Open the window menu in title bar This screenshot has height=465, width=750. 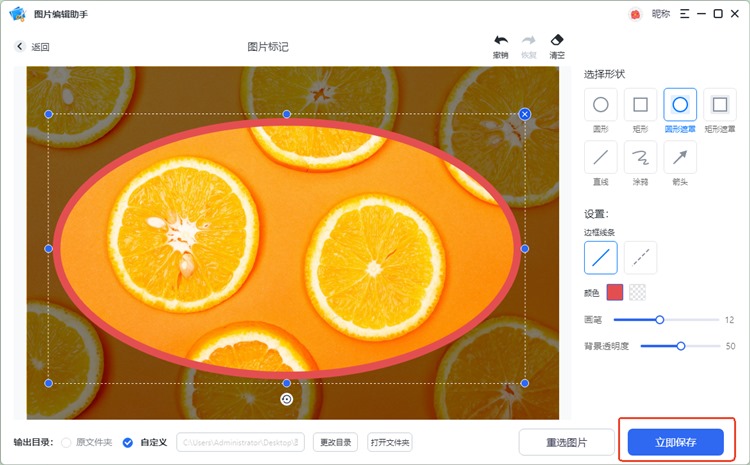[685, 14]
